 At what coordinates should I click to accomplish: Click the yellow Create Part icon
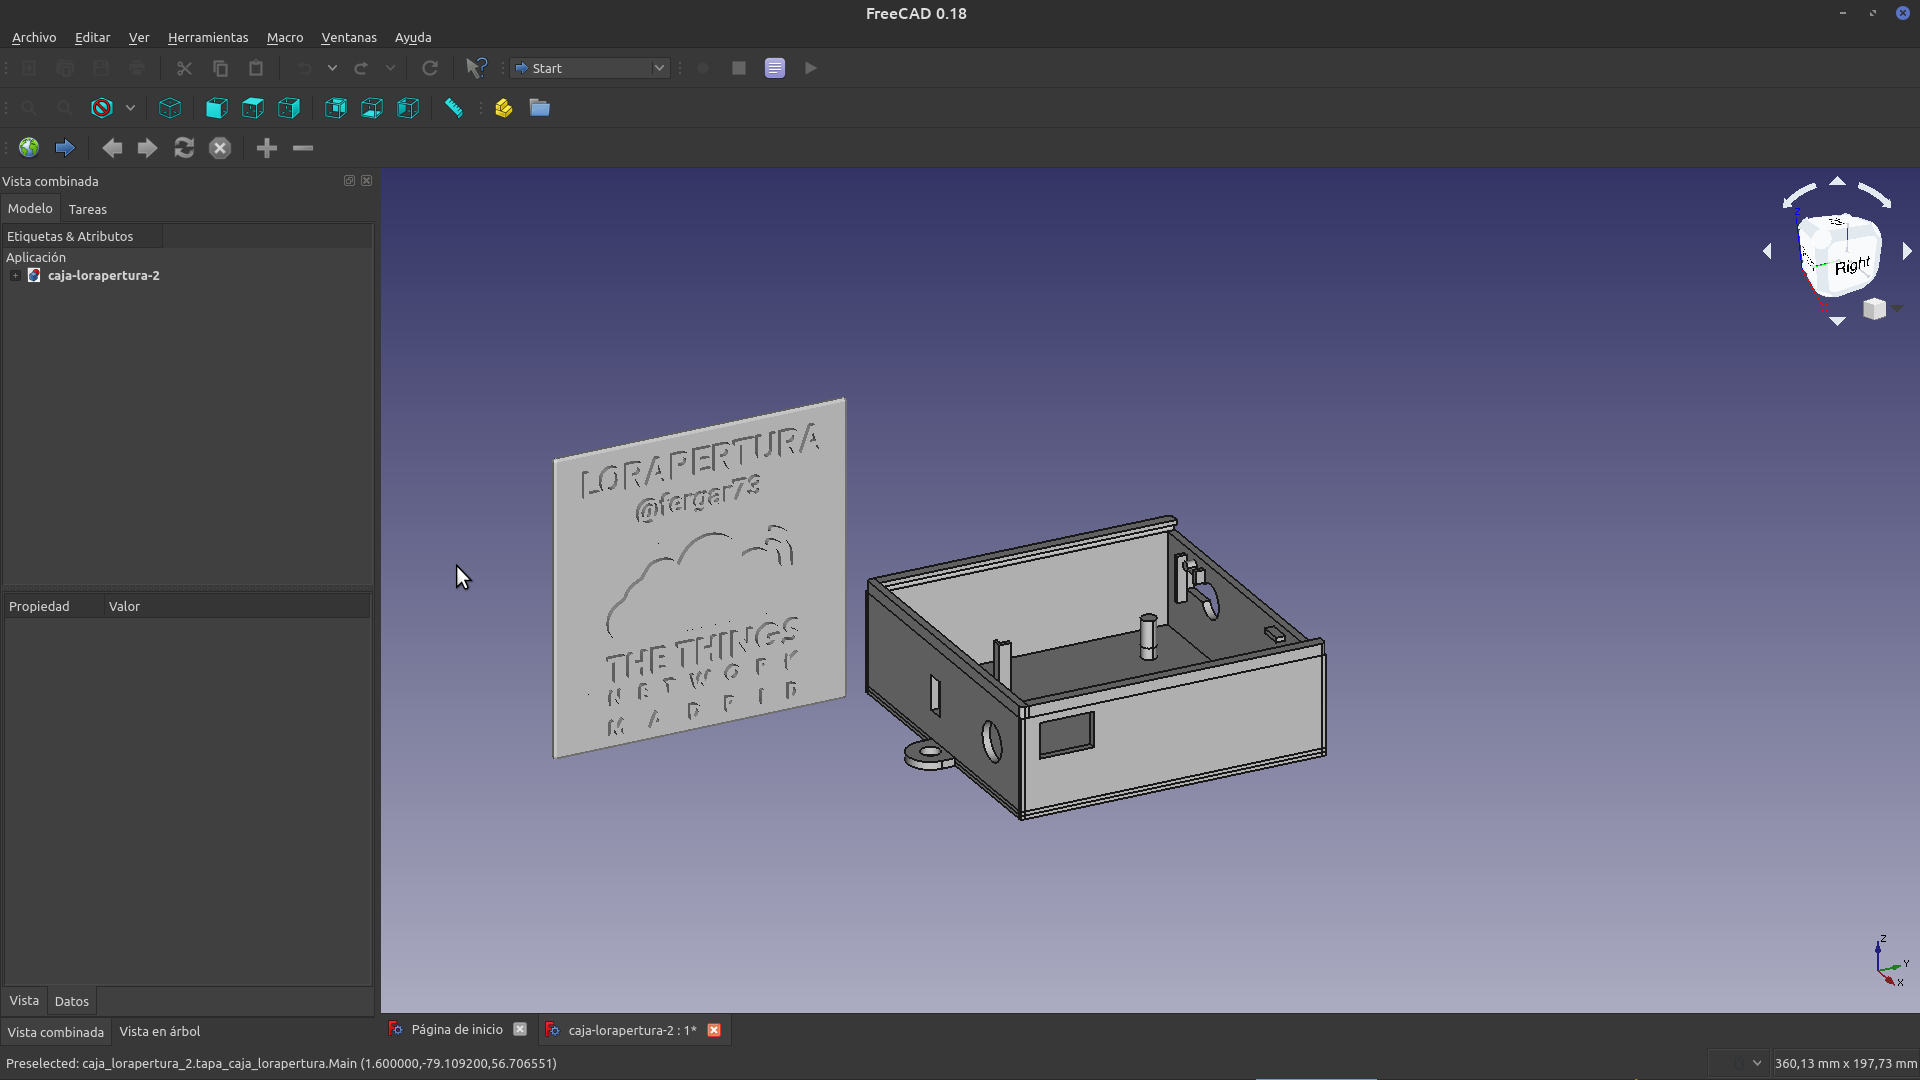(504, 108)
